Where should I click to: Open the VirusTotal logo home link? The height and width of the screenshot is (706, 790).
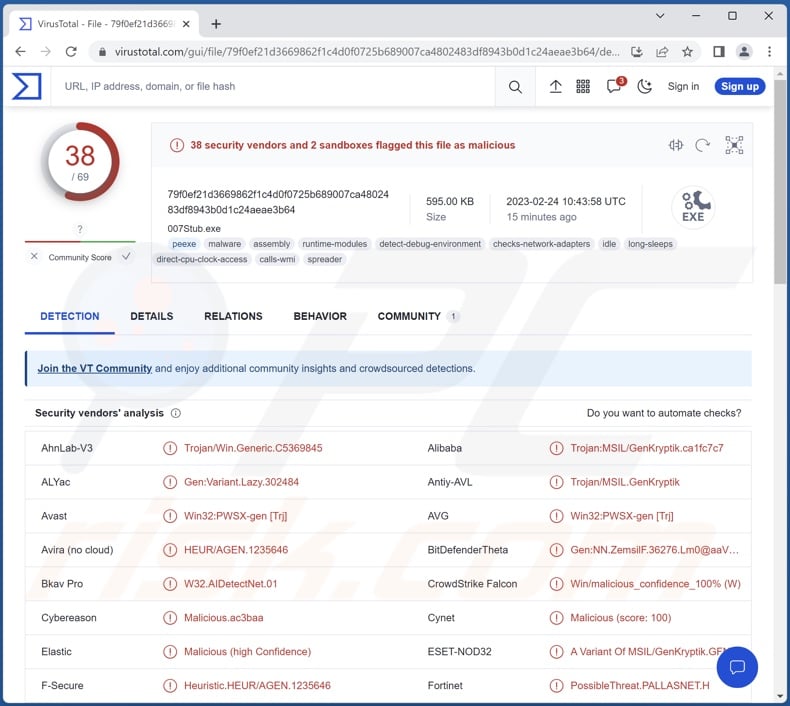[26, 86]
